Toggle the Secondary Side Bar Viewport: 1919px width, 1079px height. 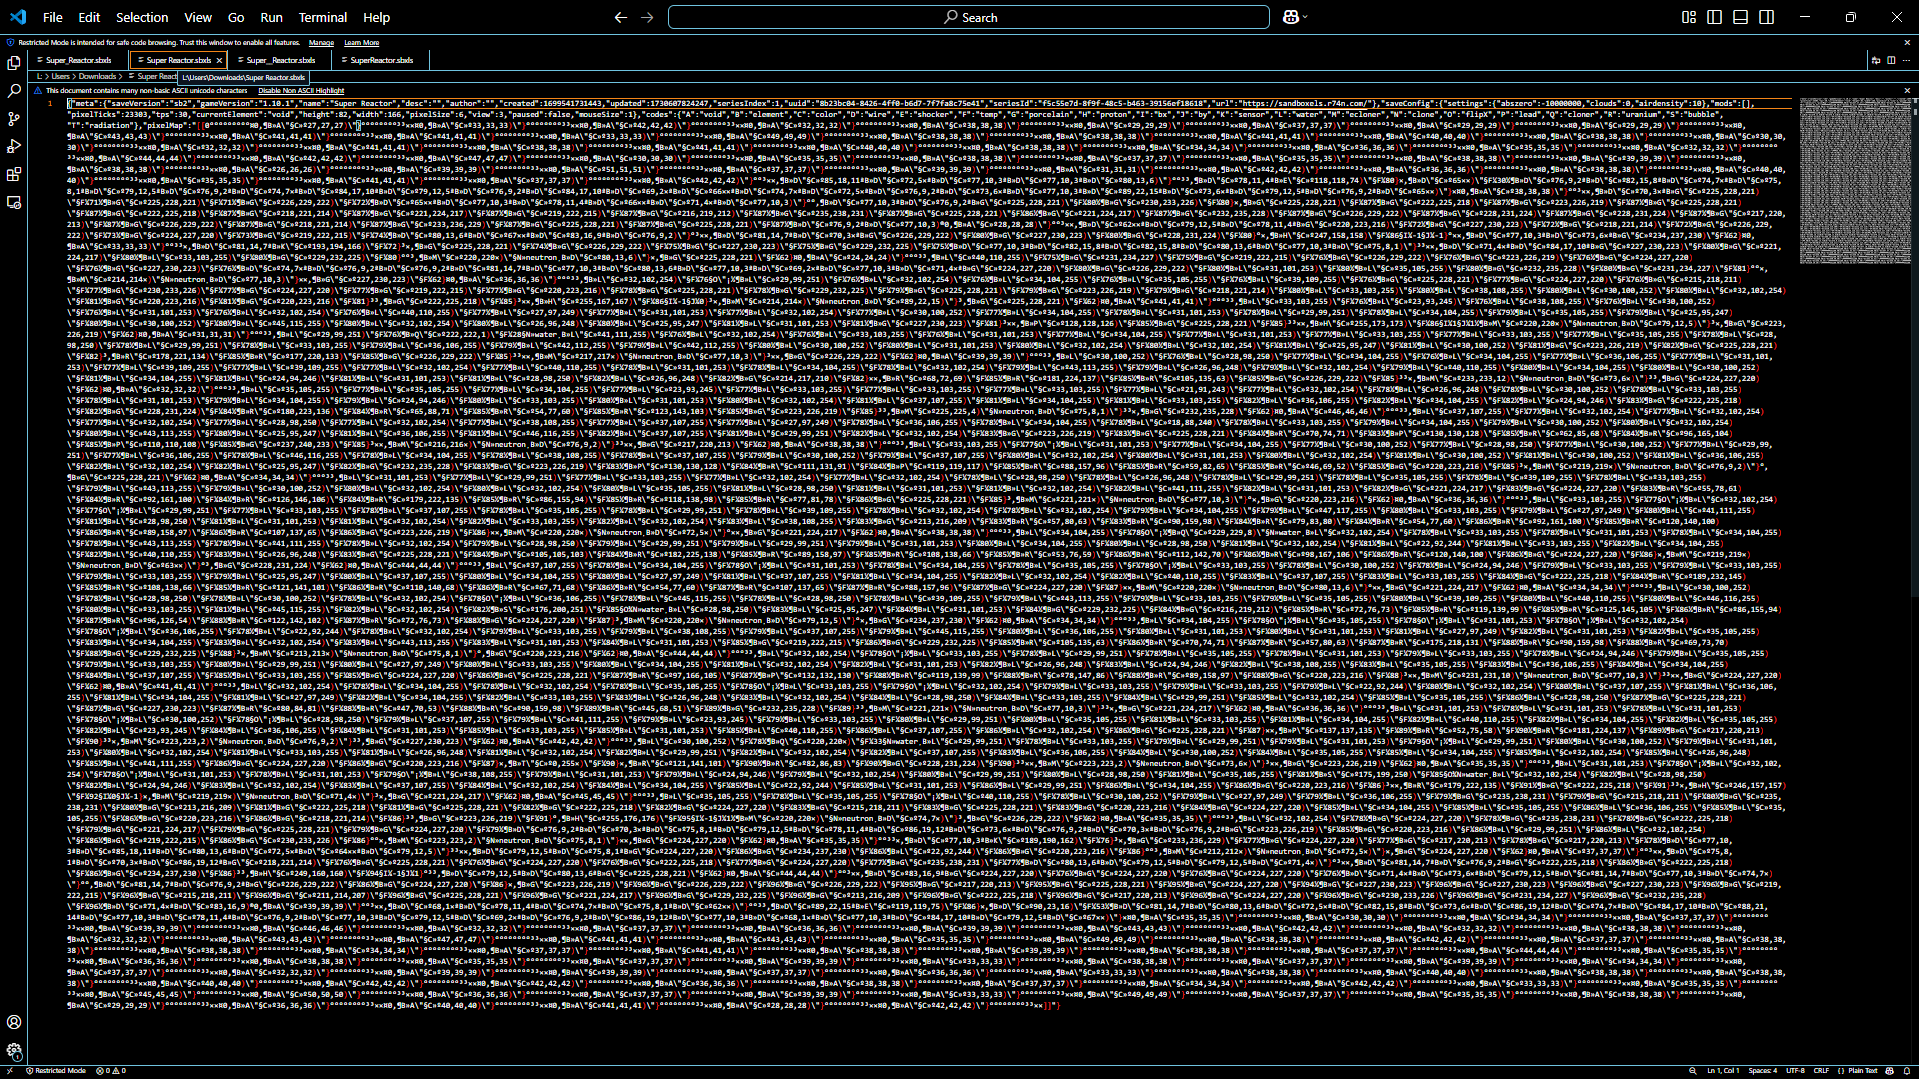[x=1767, y=17]
